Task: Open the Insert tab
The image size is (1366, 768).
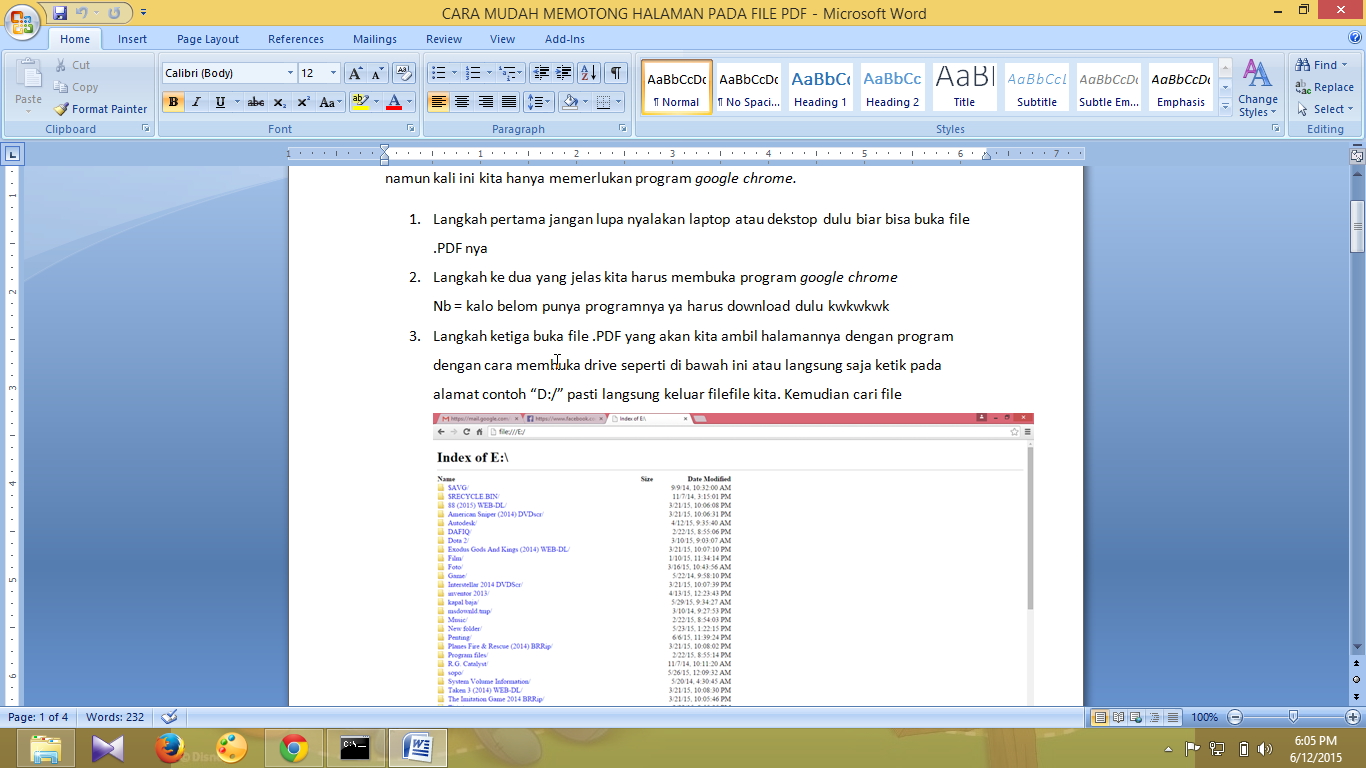Action: click(132, 39)
